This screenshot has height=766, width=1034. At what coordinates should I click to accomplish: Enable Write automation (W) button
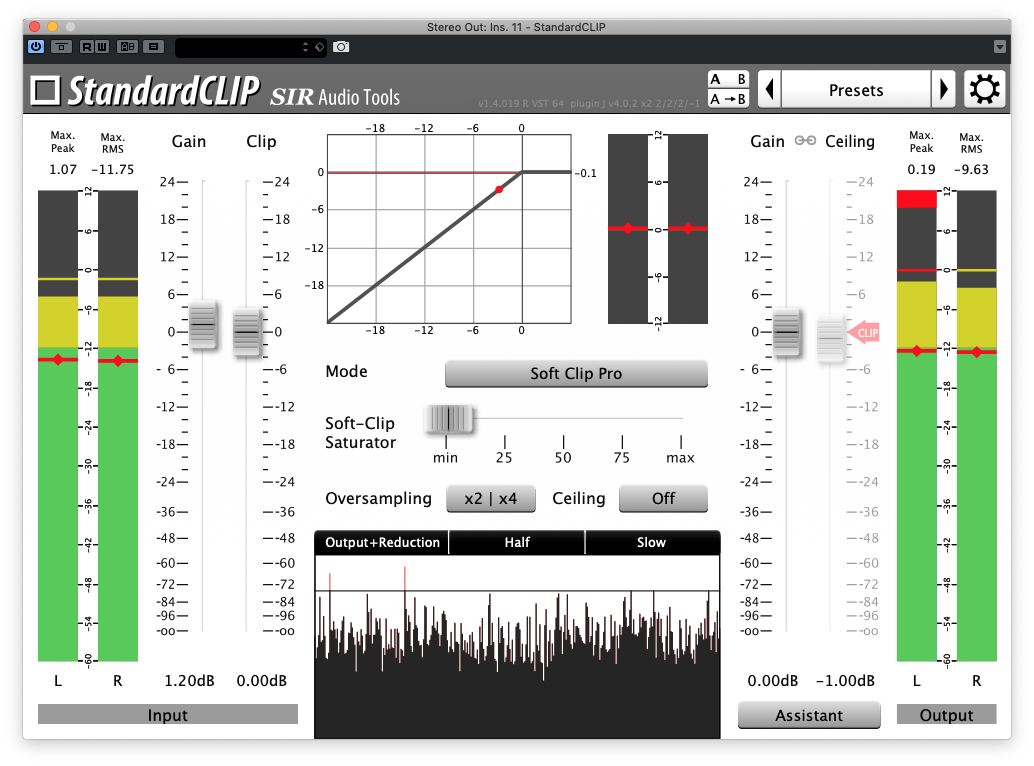point(102,47)
